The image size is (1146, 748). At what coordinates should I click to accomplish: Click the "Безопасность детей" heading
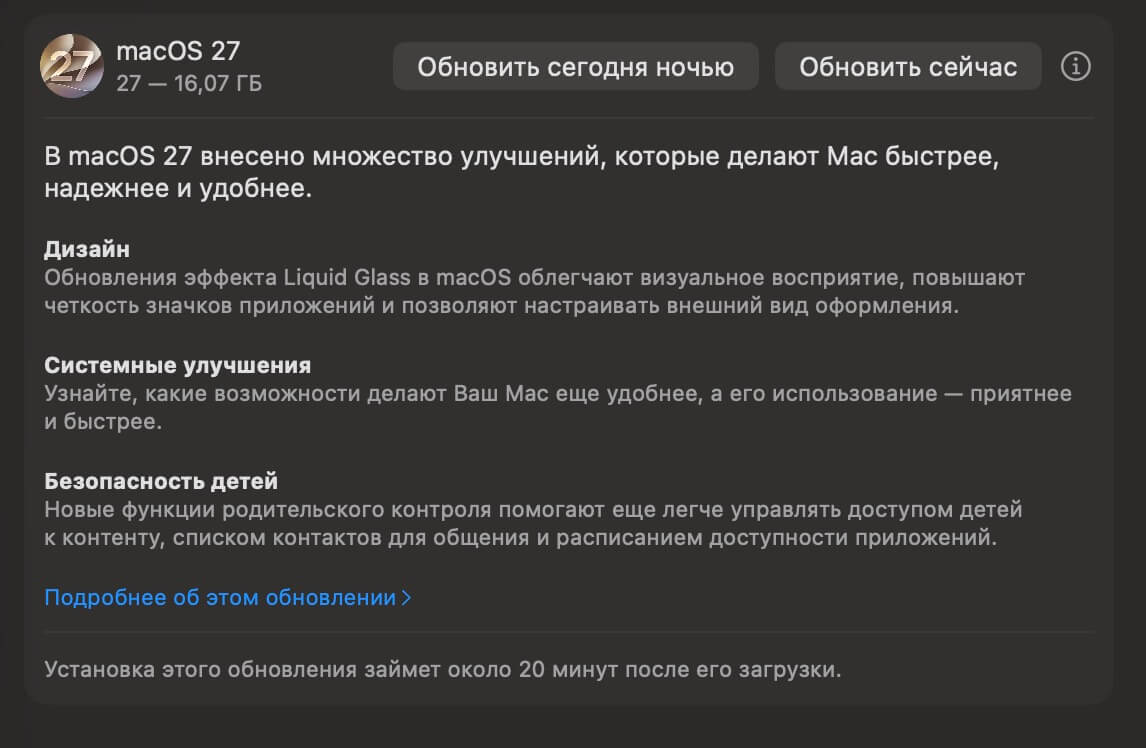coord(161,481)
